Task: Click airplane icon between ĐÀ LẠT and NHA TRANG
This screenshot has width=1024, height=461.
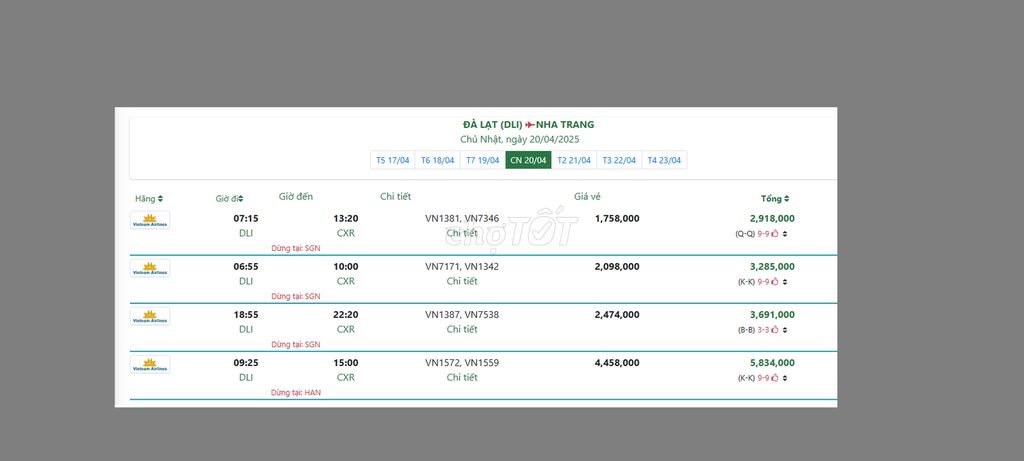Action: pyautogui.click(x=530, y=125)
